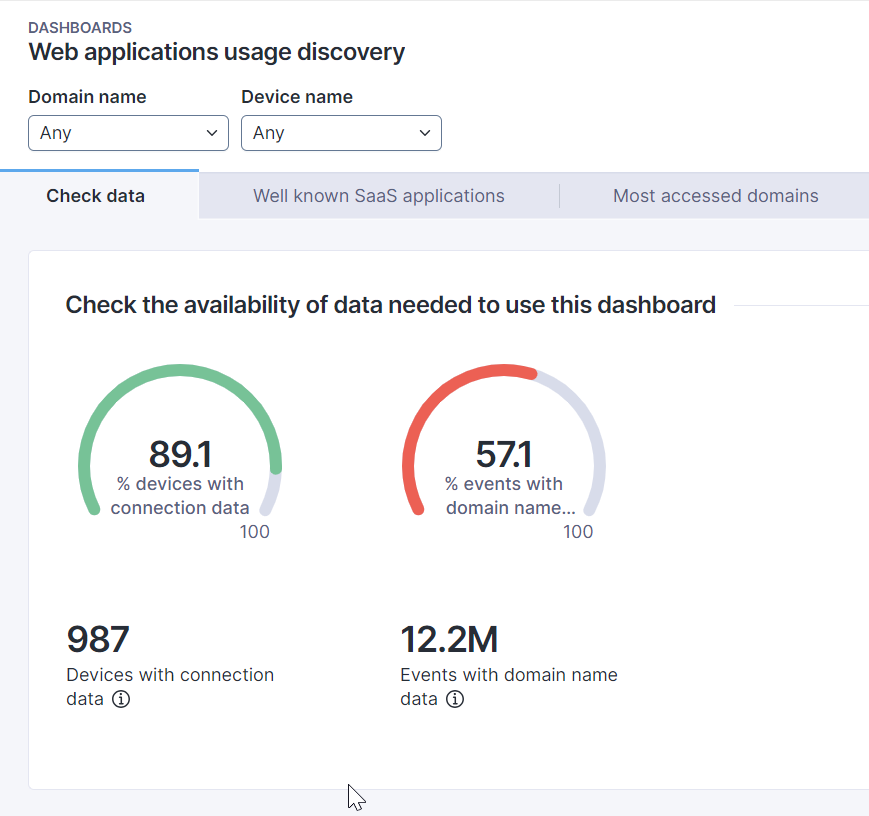Click the Web applications usage discovery title
This screenshot has height=816, width=869.
[217, 52]
